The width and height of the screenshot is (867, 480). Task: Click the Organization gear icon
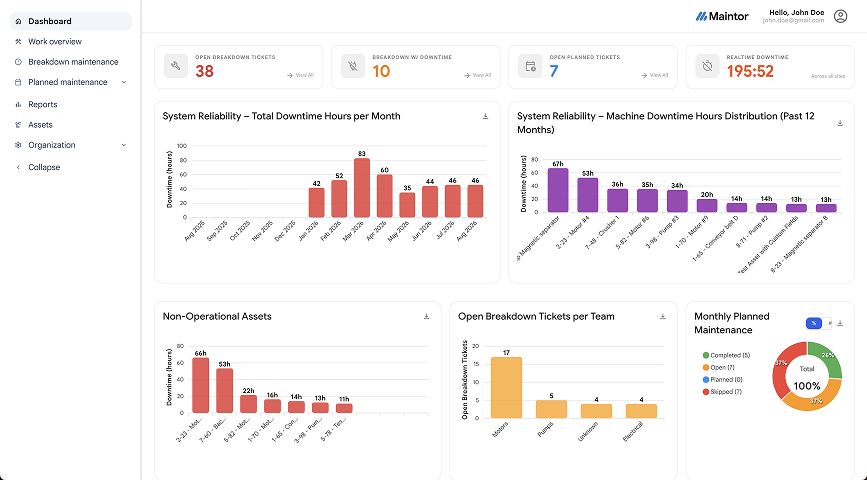tap(18, 145)
